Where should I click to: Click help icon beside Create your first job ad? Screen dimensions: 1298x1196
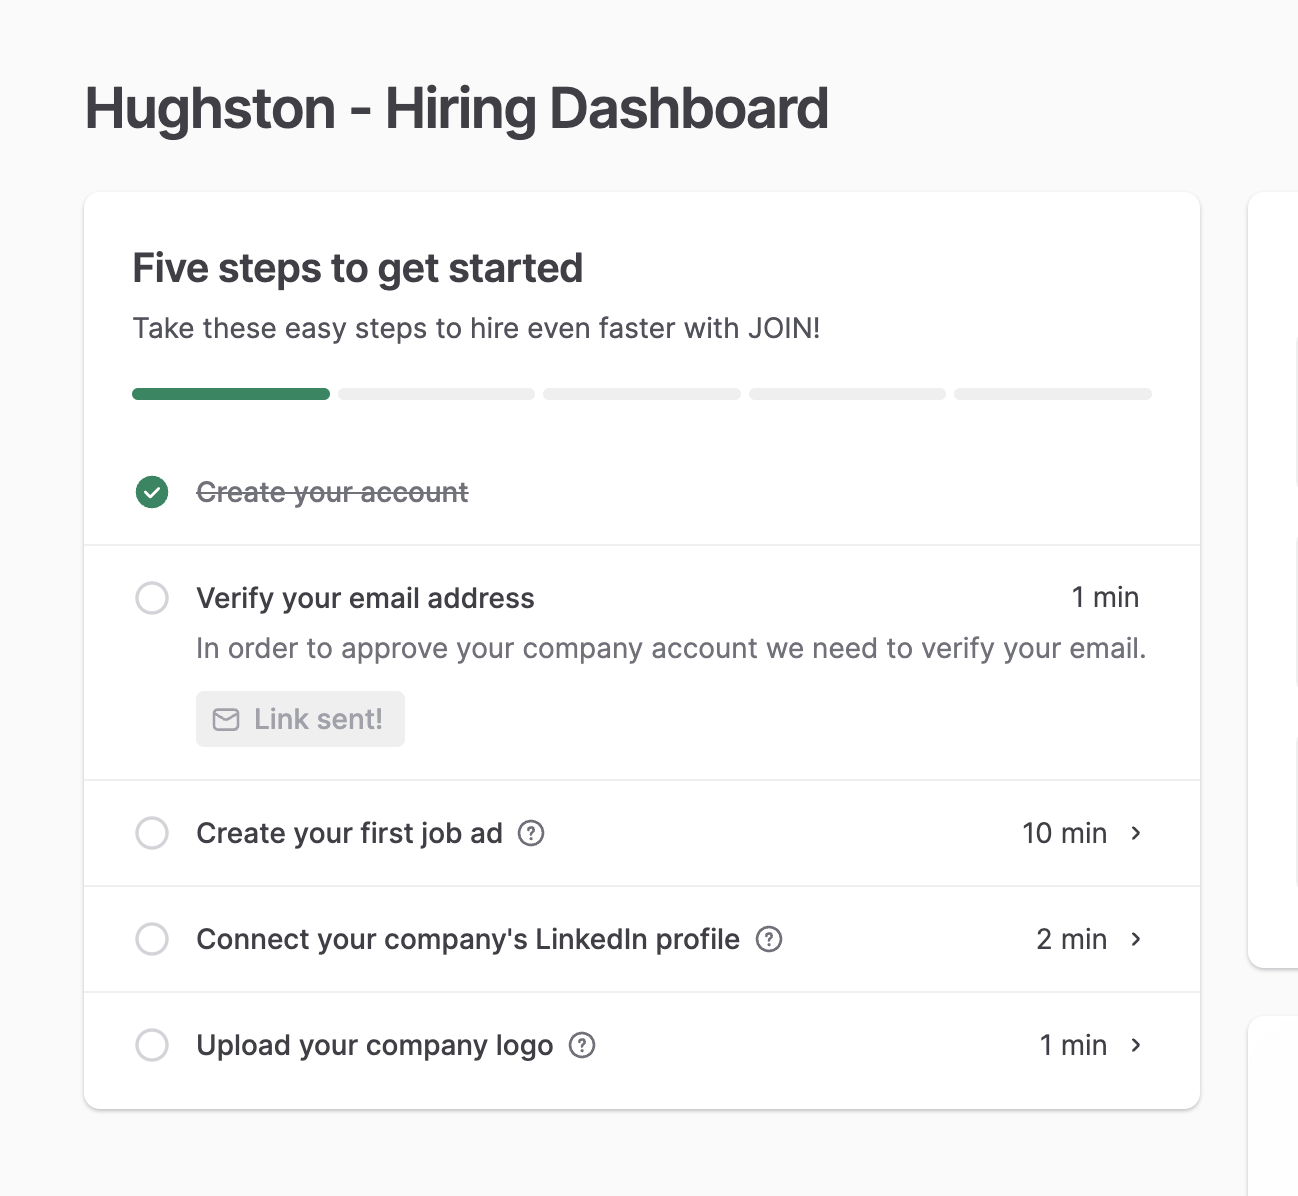(531, 833)
